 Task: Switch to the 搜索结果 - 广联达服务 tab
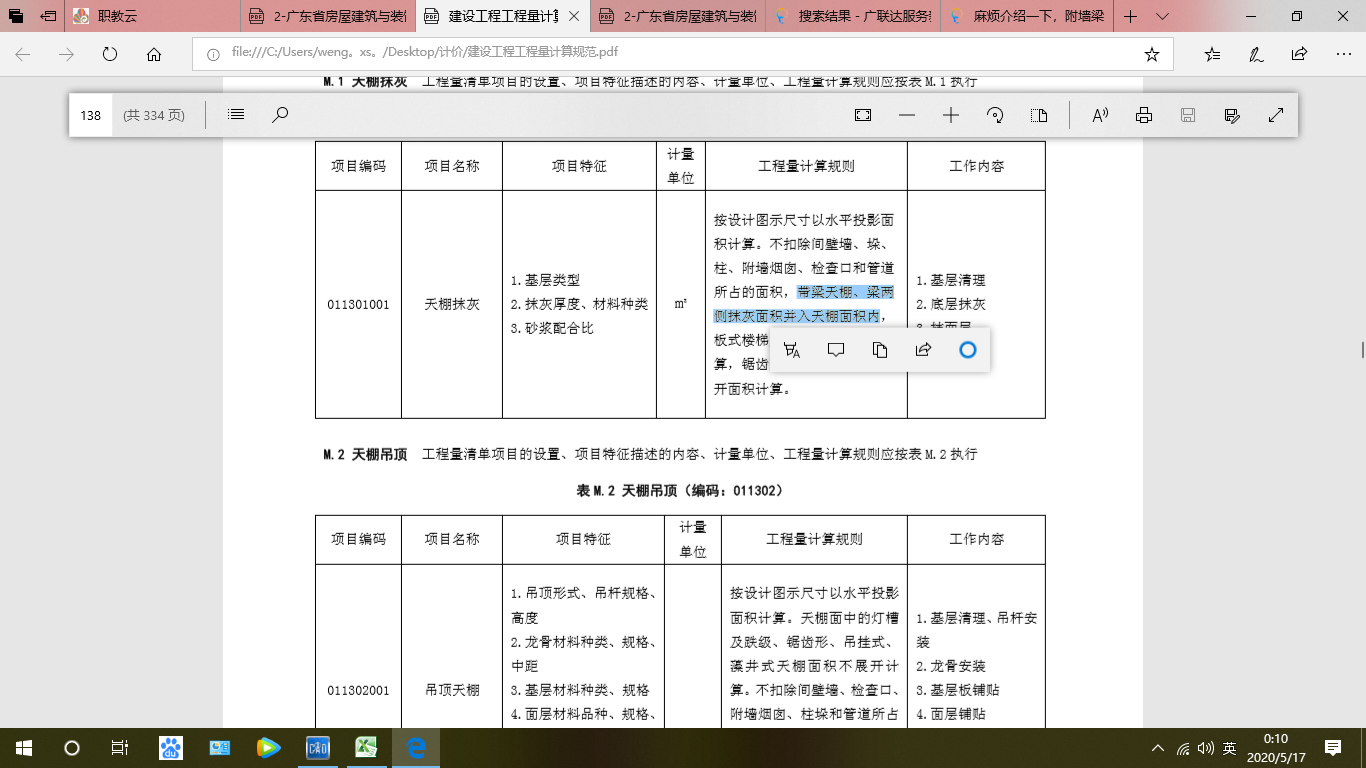coord(854,17)
